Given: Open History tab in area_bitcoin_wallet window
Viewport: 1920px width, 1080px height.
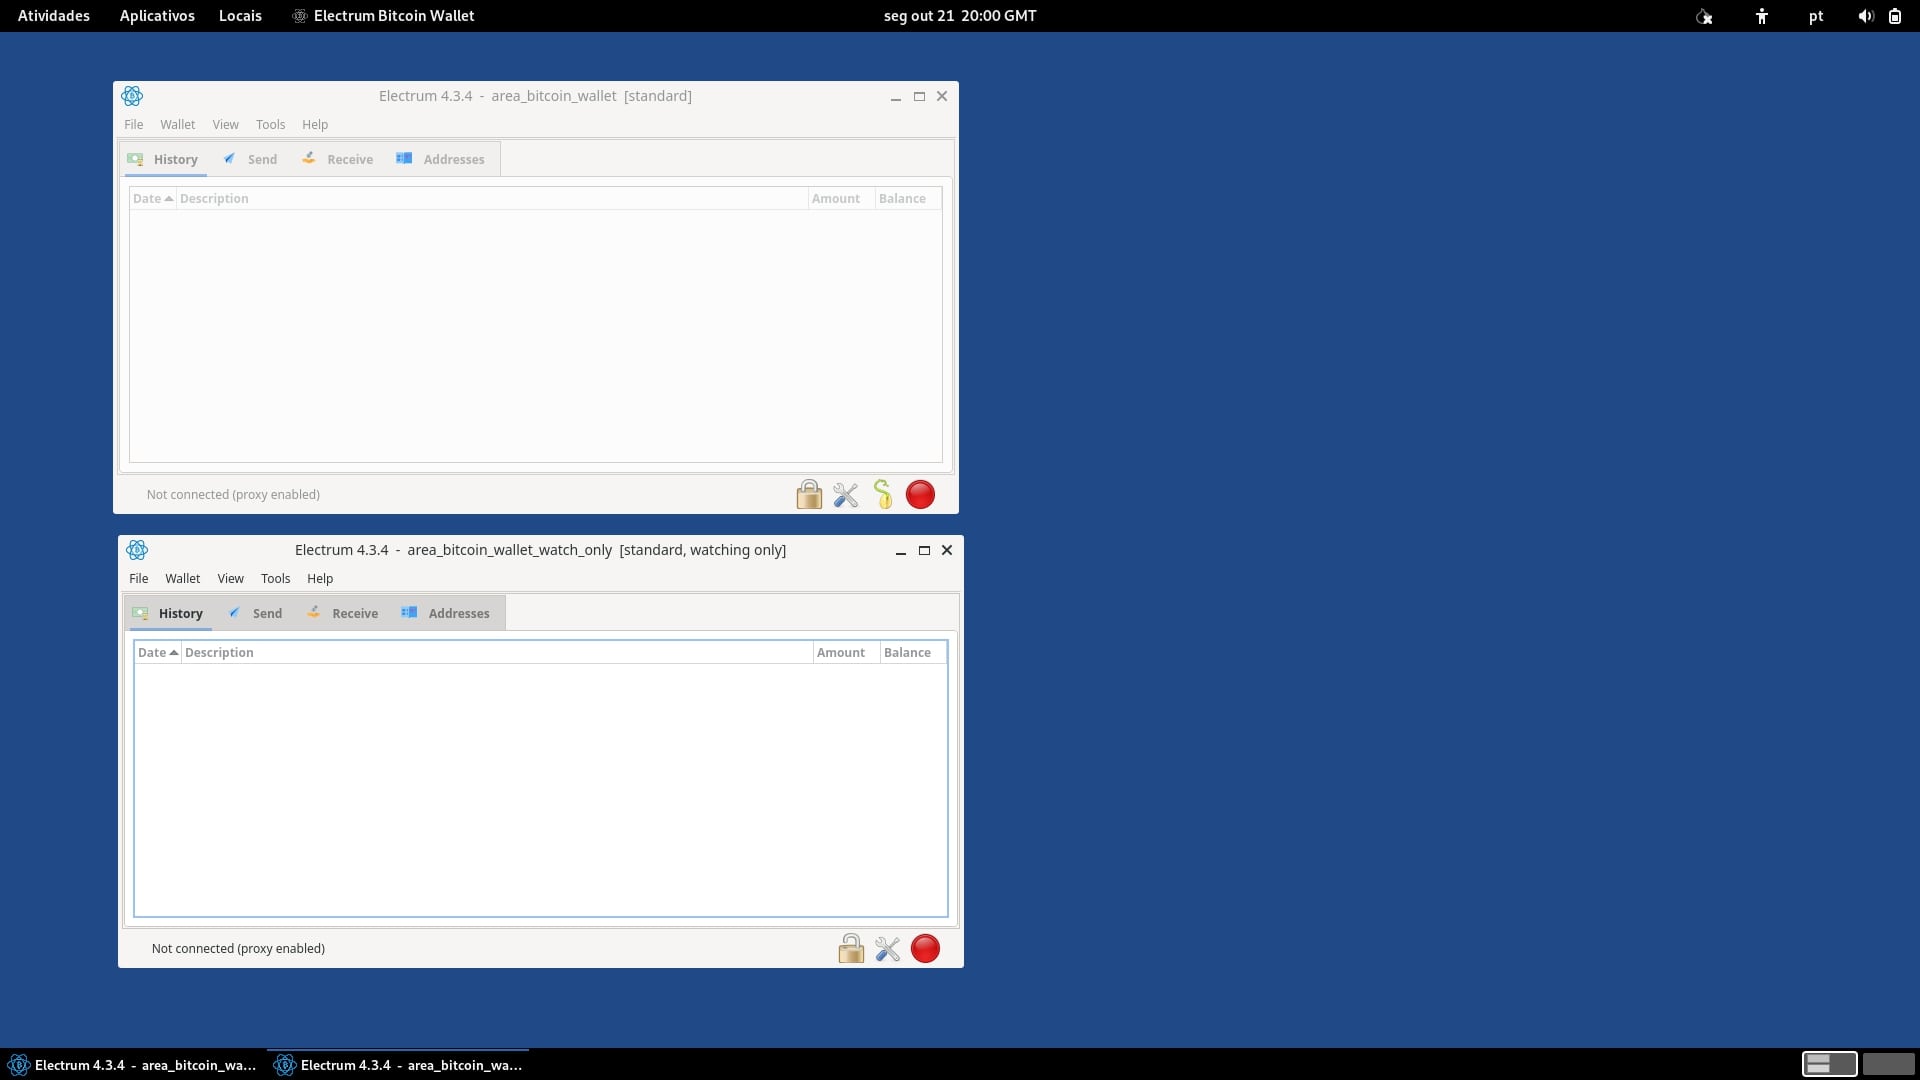Looking at the screenshot, I should tap(164, 159).
